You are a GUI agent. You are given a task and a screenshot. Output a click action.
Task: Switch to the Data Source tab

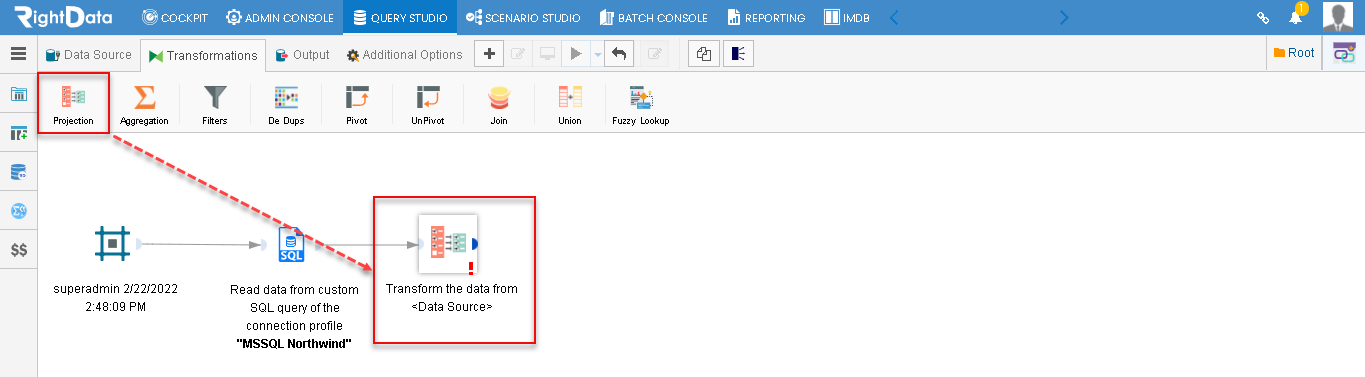(89, 55)
